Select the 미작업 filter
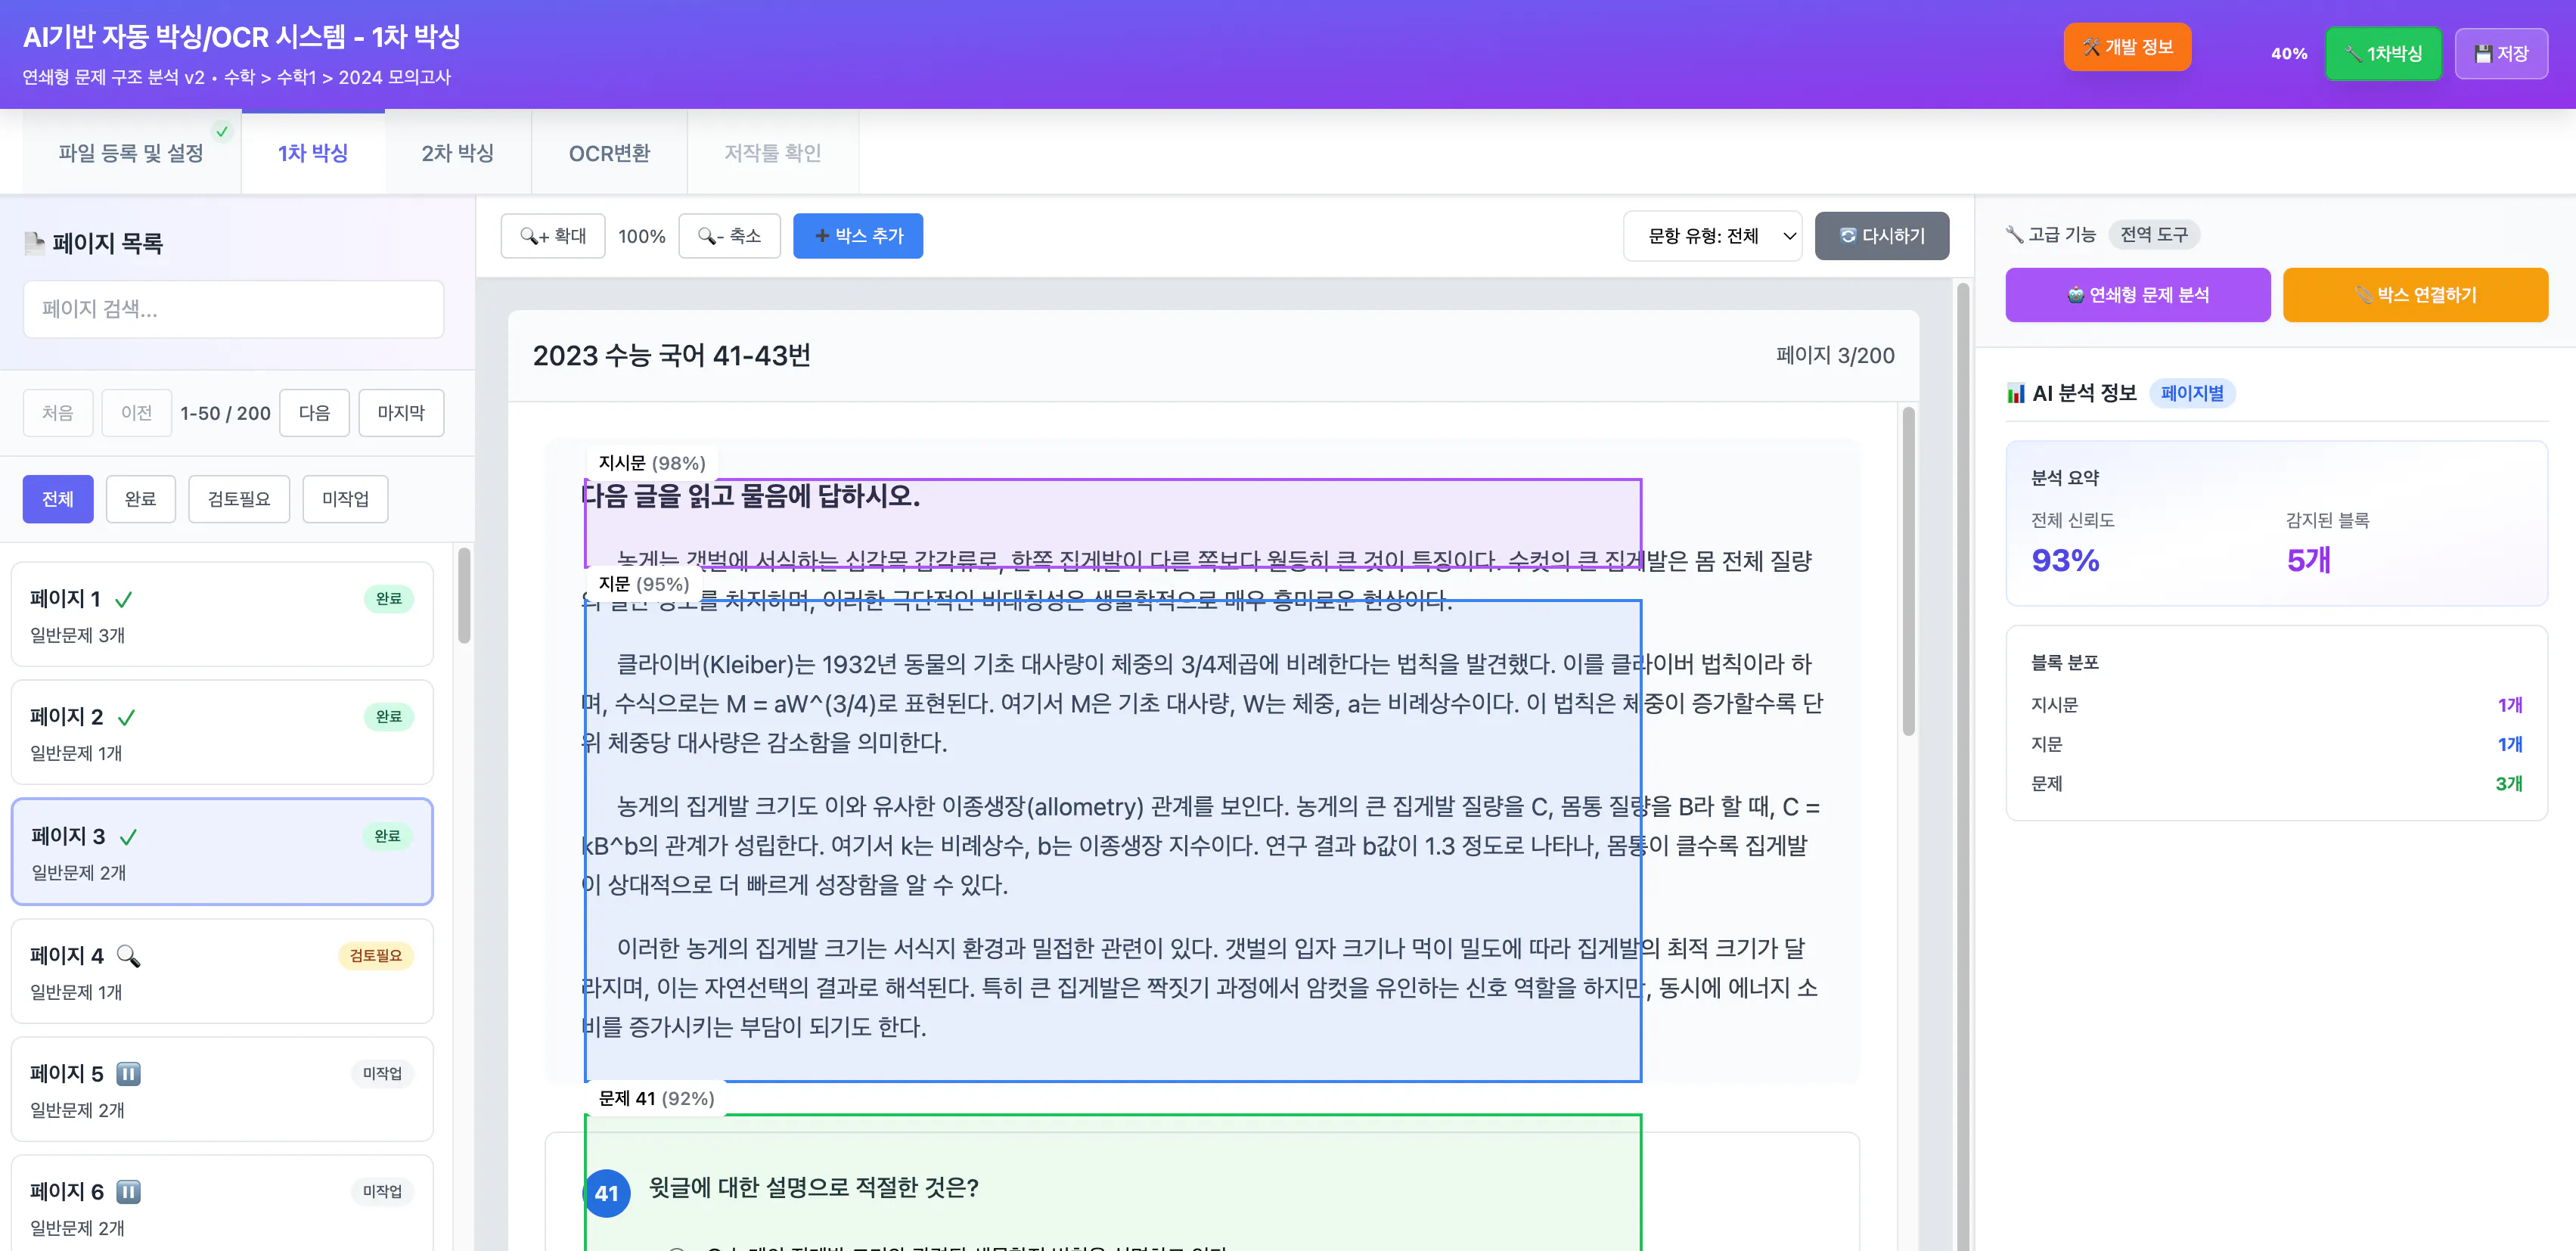The image size is (2576, 1251). 345,499
